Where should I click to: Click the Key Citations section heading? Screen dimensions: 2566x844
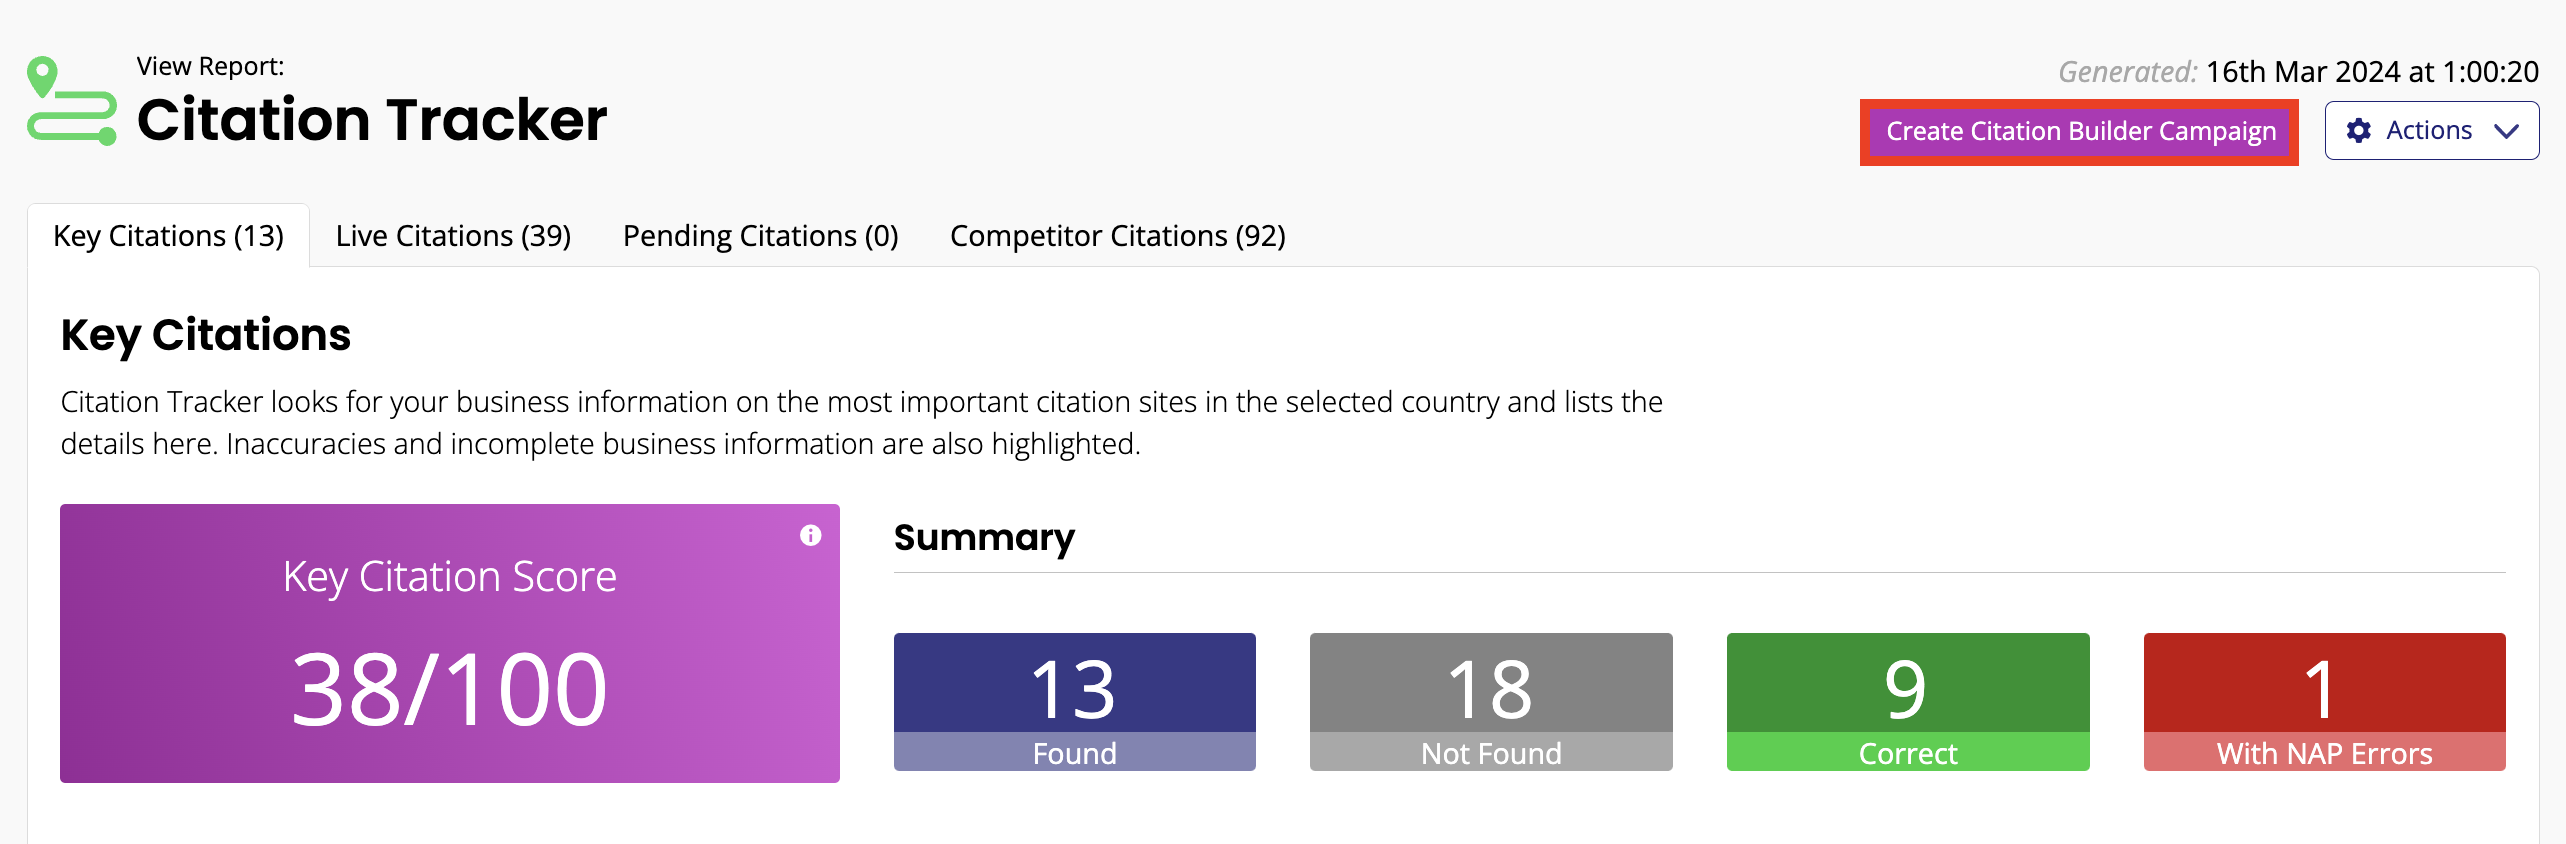206,335
